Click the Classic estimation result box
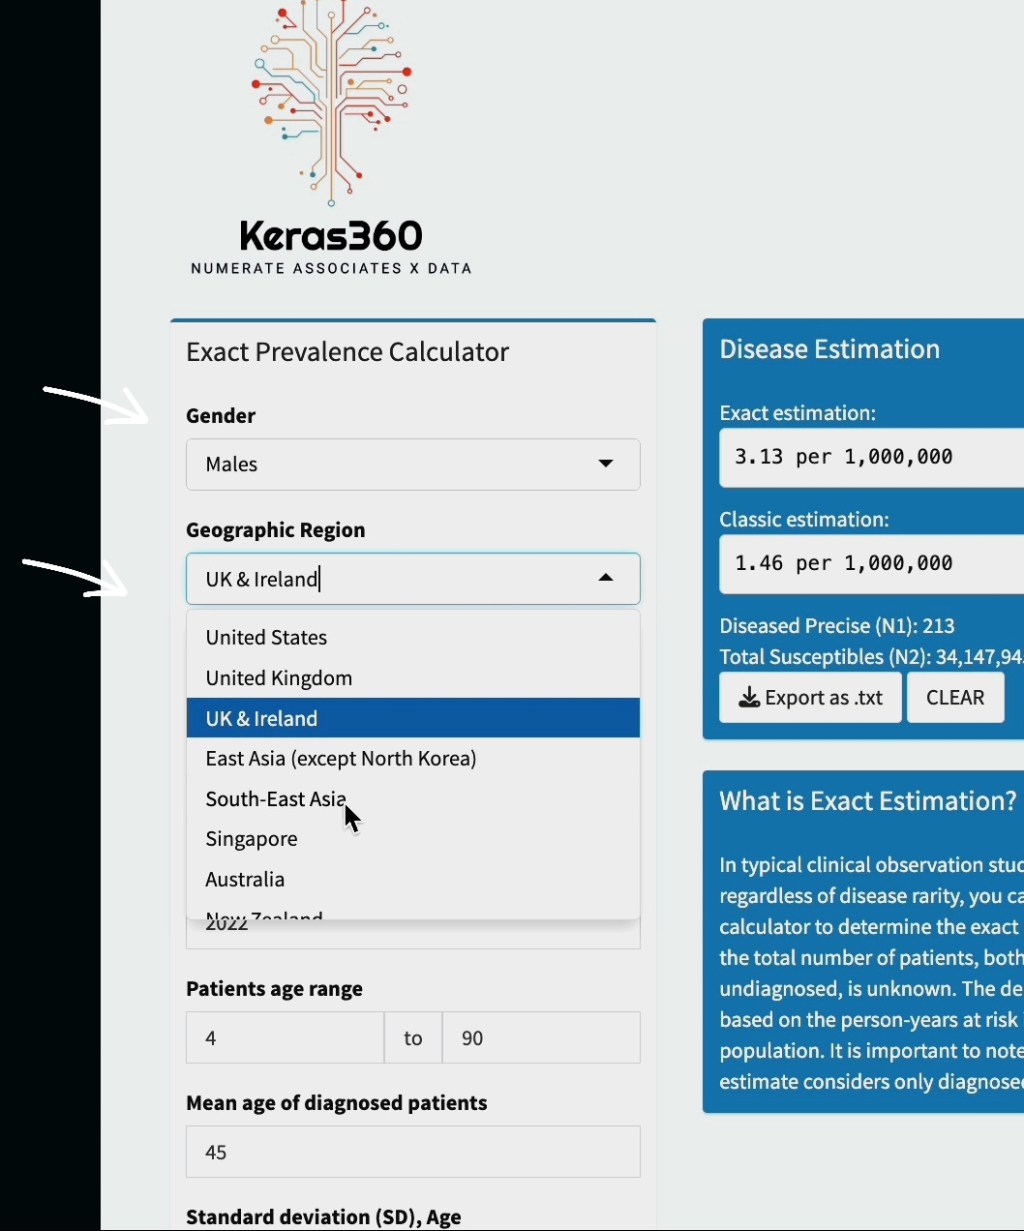 point(870,563)
